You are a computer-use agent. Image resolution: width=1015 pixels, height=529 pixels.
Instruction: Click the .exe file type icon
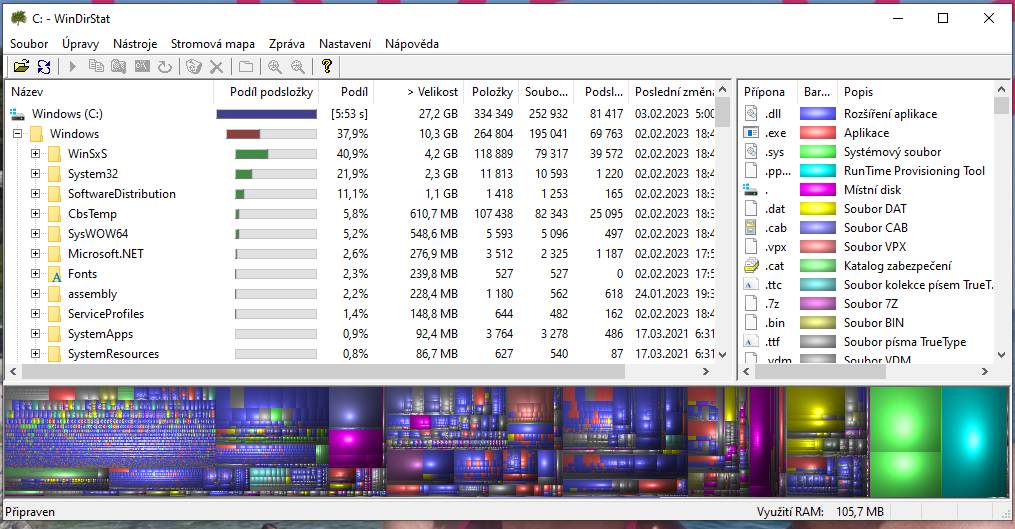(751, 133)
